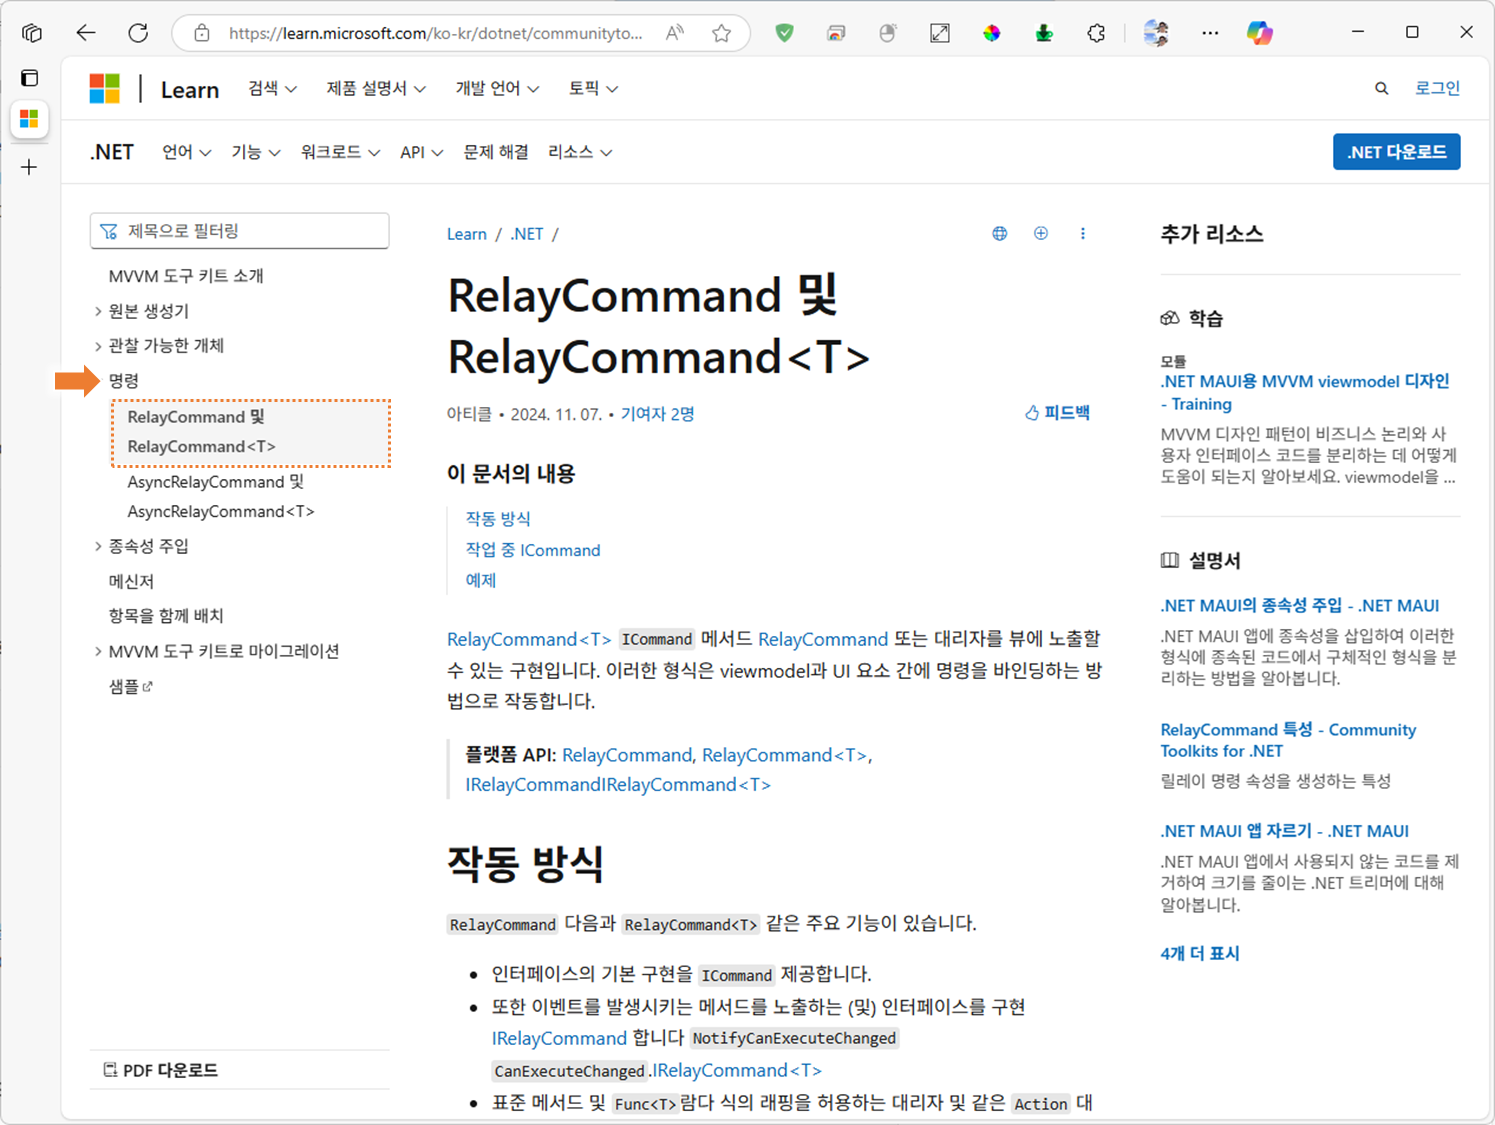Jump to 예제 section link
The image size is (1495, 1125).
point(481,580)
